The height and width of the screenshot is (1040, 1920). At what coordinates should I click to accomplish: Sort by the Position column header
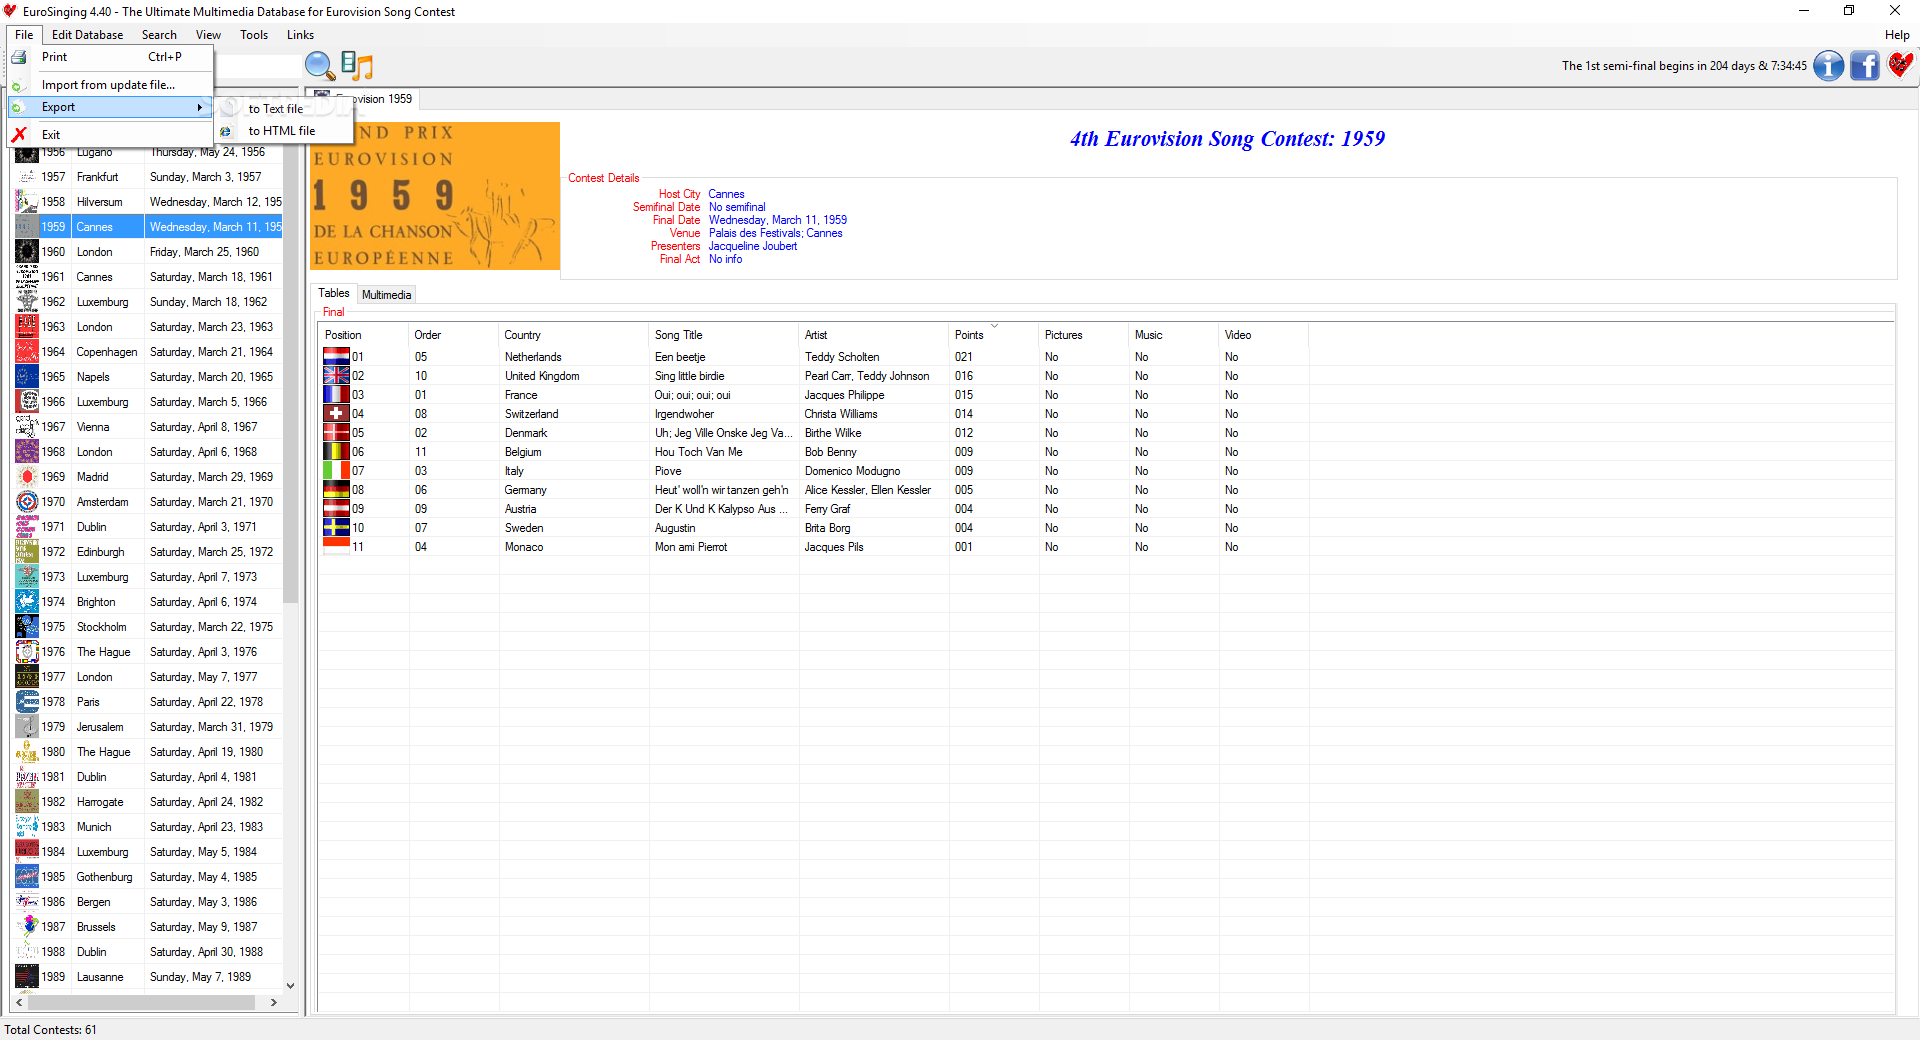(x=364, y=335)
